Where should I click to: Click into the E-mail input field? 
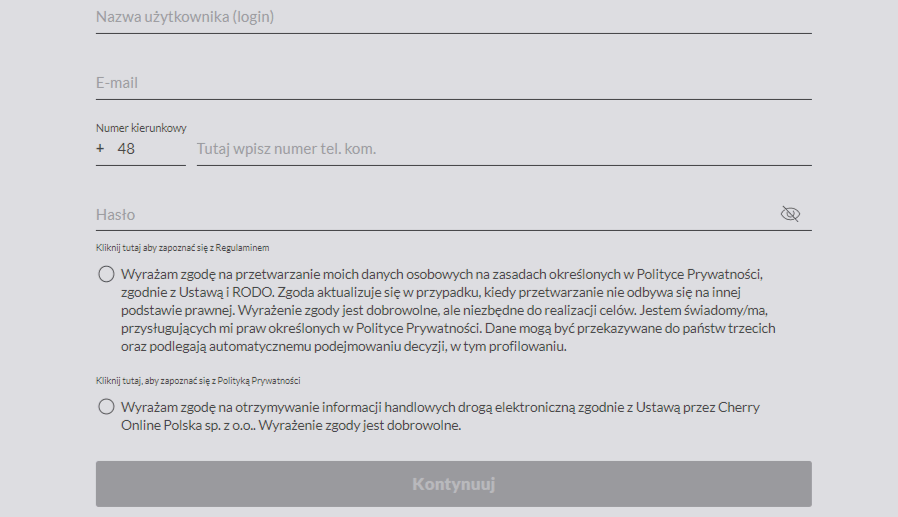tap(454, 83)
